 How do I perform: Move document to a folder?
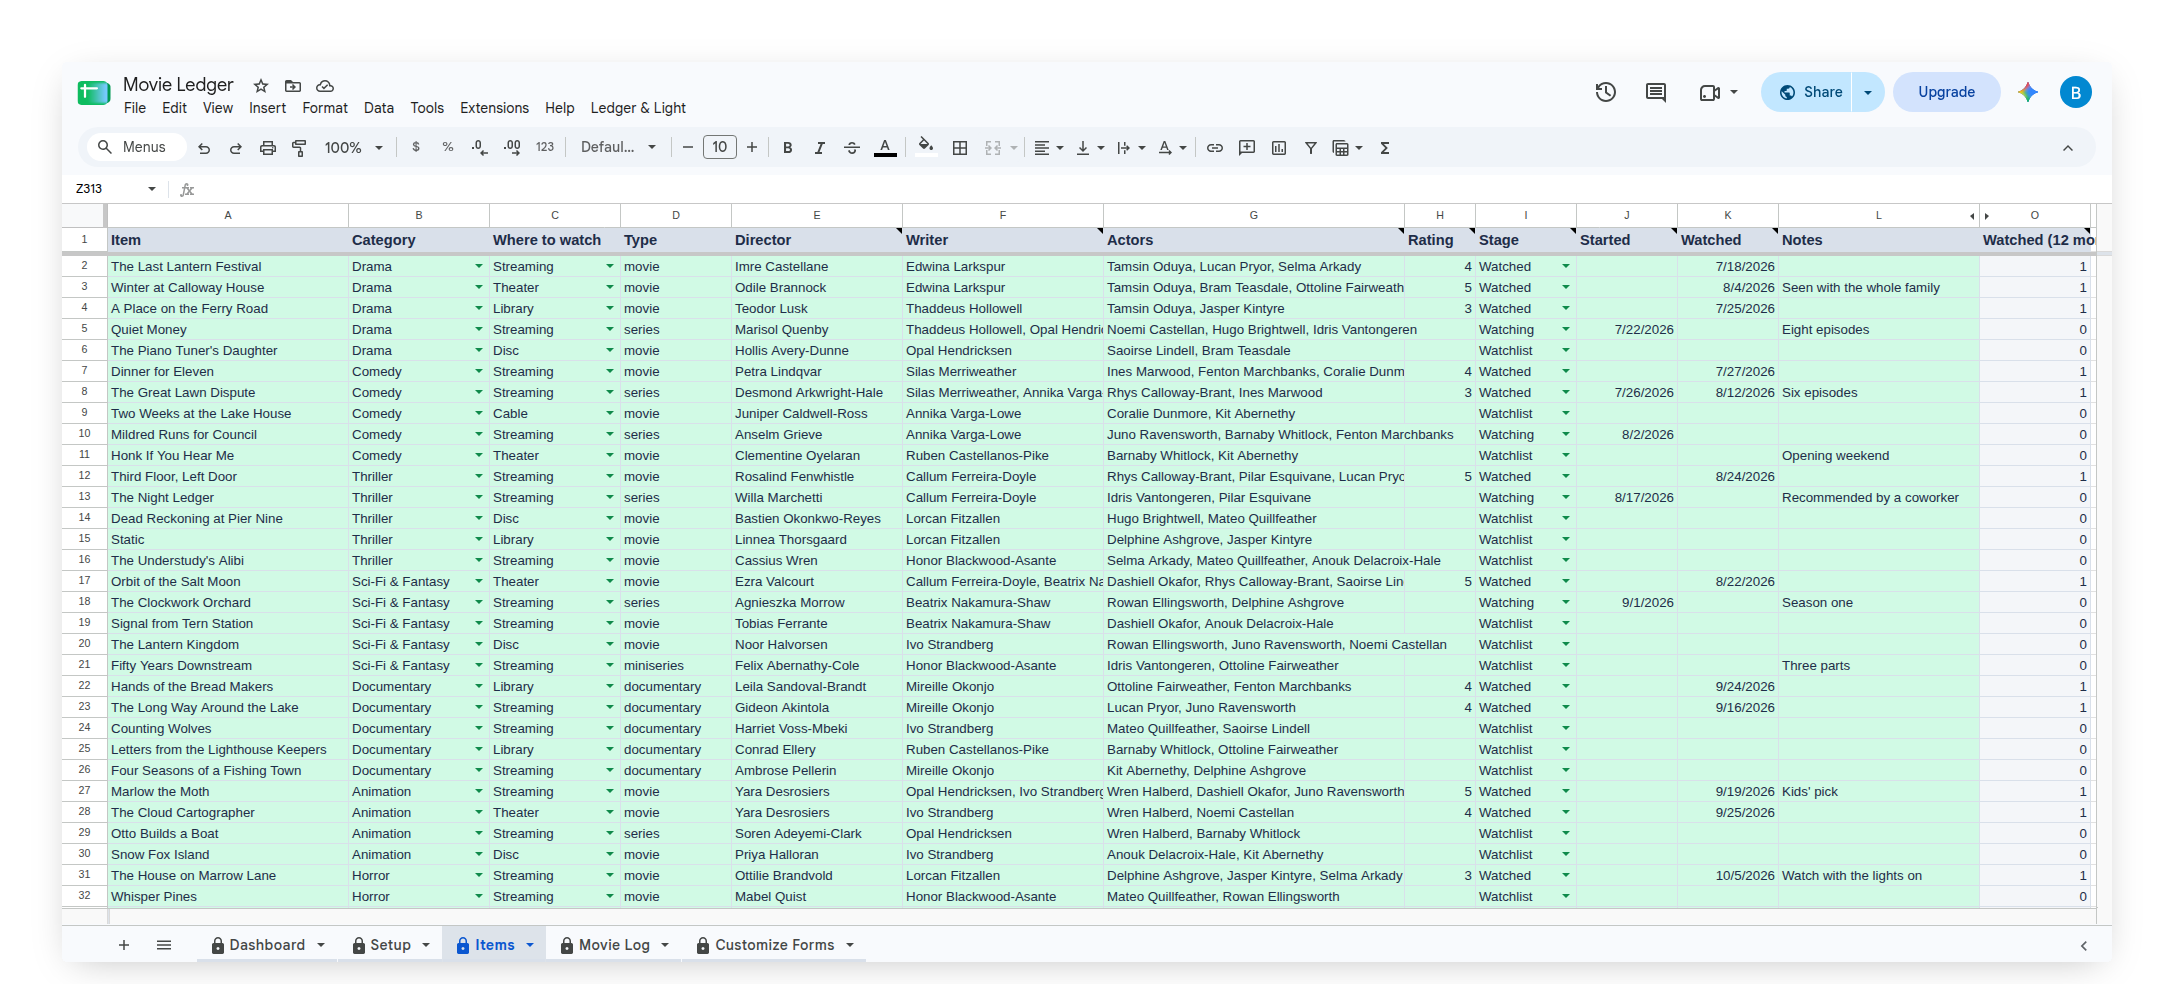[293, 86]
